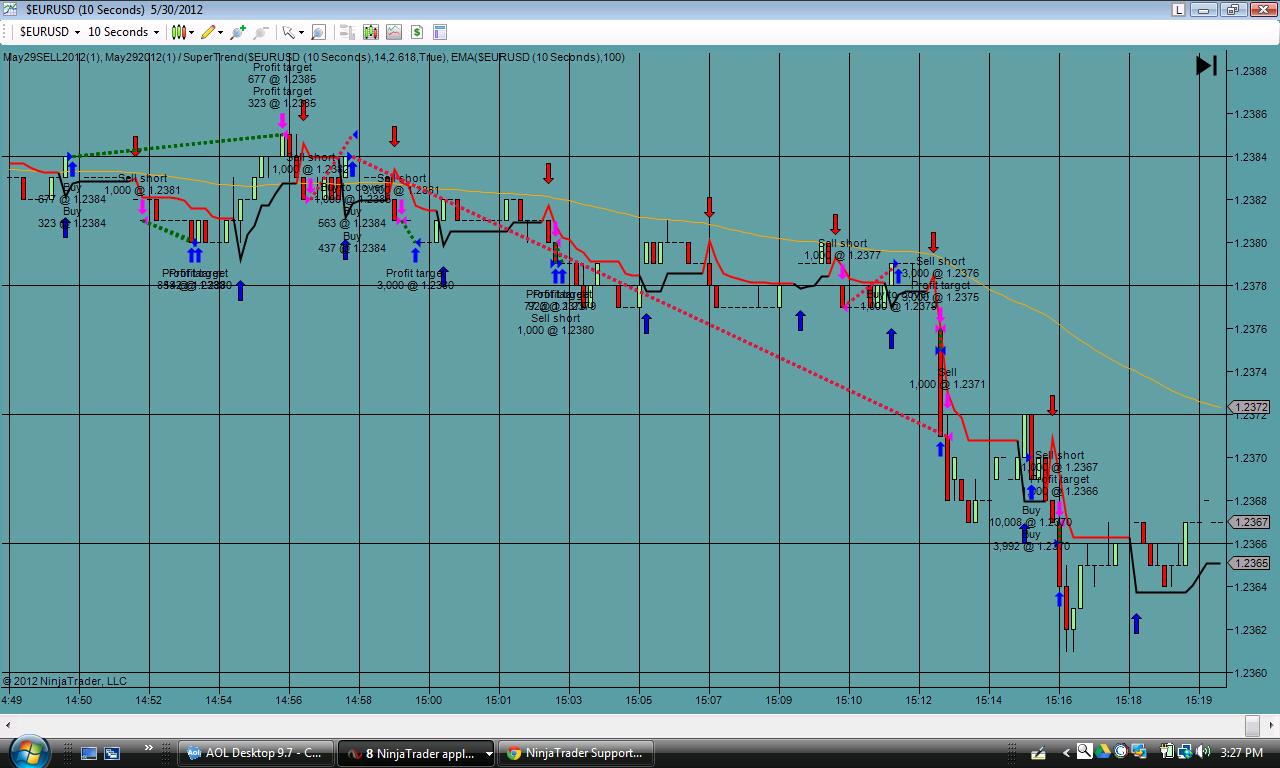Click the 14:56 time axis label
Image resolution: width=1280 pixels, height=768 pixels.
point(289,700)
